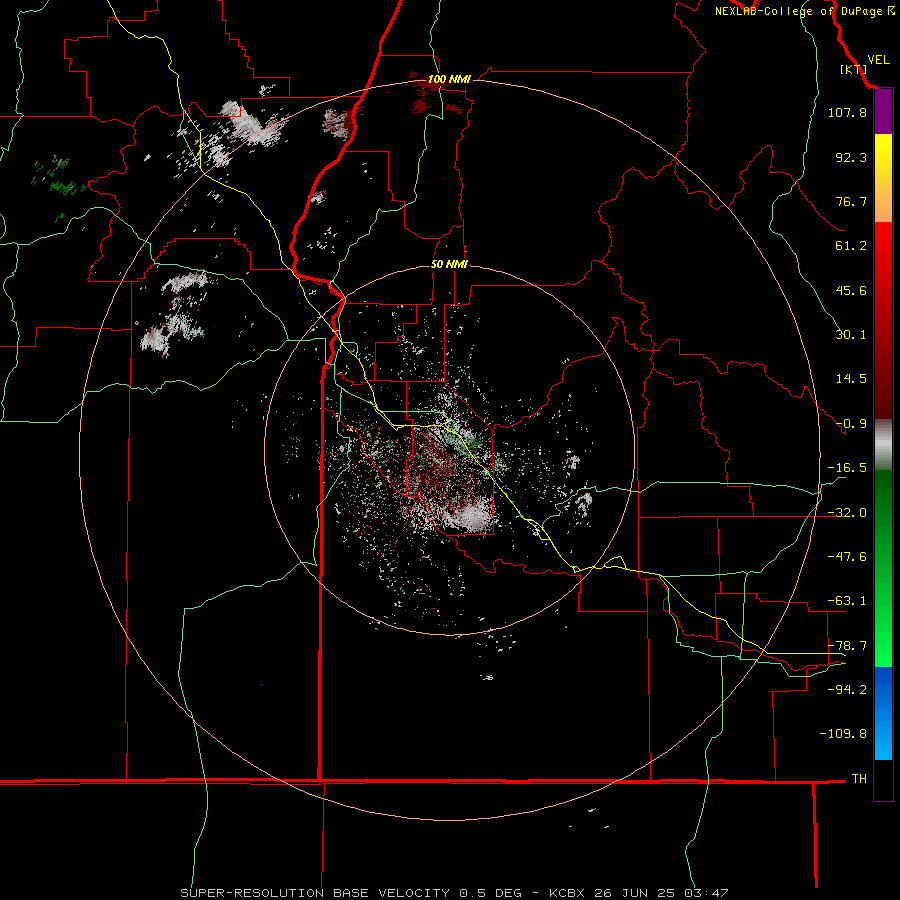Select the 92.3 velocity scale value
This screenshot has height=900, width=900.
[851, 157]
